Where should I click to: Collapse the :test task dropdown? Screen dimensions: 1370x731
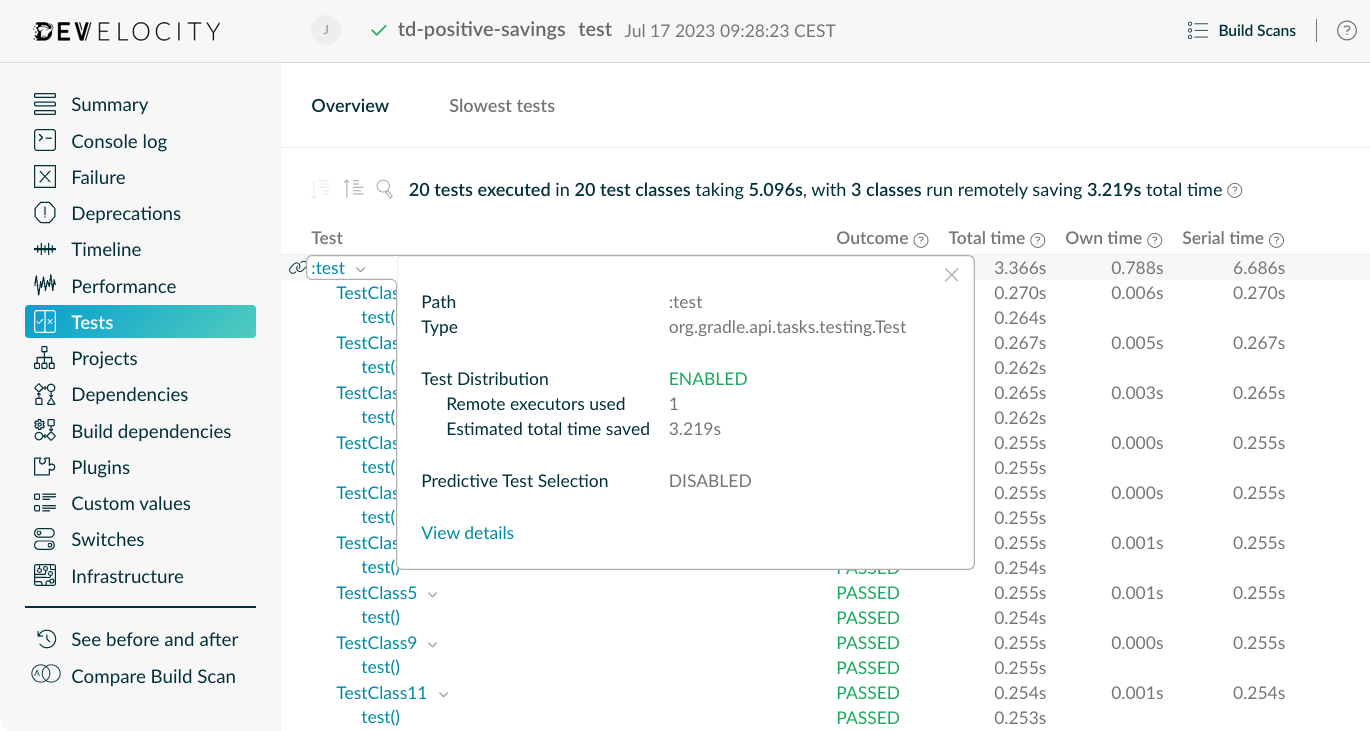[x=359, y=268]
